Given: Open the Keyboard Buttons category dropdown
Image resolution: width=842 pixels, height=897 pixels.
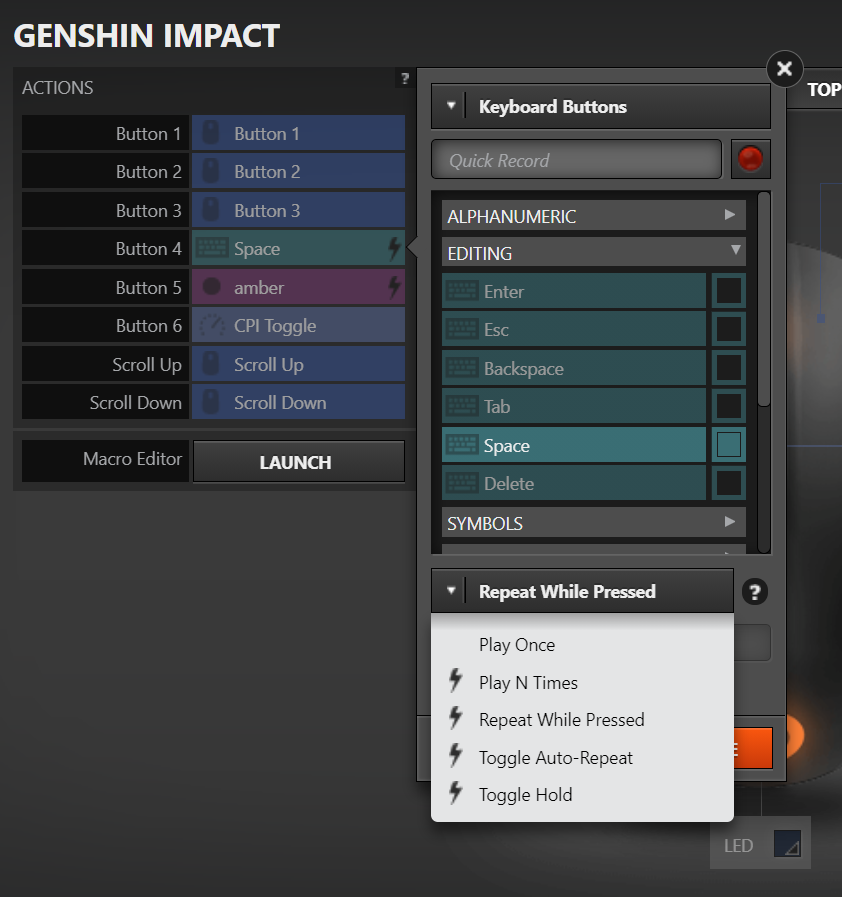Looking at the screenshot, I should 601,106.
